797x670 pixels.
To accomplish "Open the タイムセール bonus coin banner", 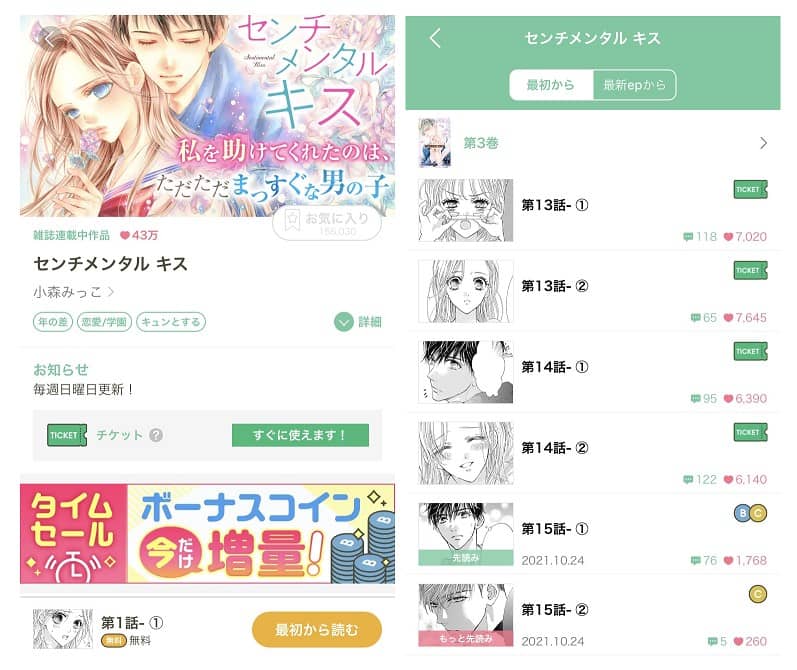I will click(207, 533).
